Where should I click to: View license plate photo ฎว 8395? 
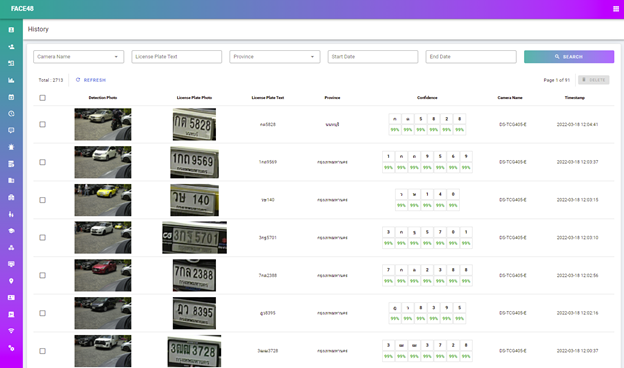(194, 313)
